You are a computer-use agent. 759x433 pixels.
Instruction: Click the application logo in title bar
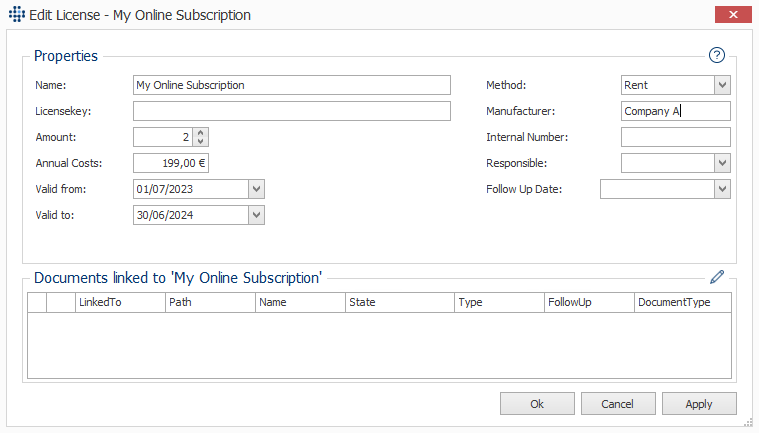16,15
